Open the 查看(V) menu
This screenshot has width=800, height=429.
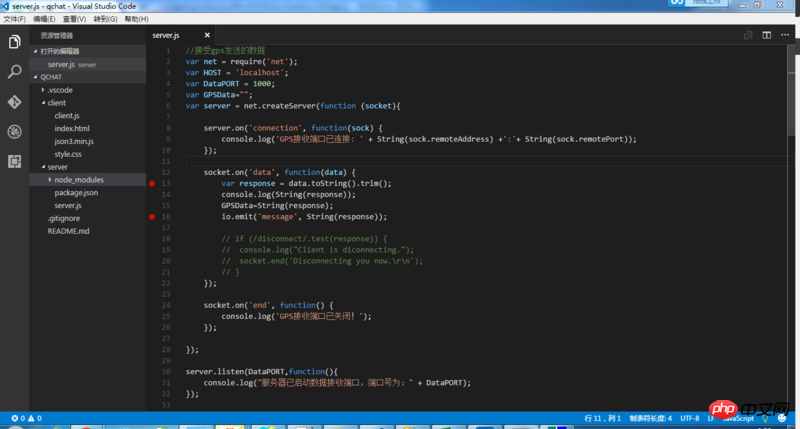tap(75, 19)
